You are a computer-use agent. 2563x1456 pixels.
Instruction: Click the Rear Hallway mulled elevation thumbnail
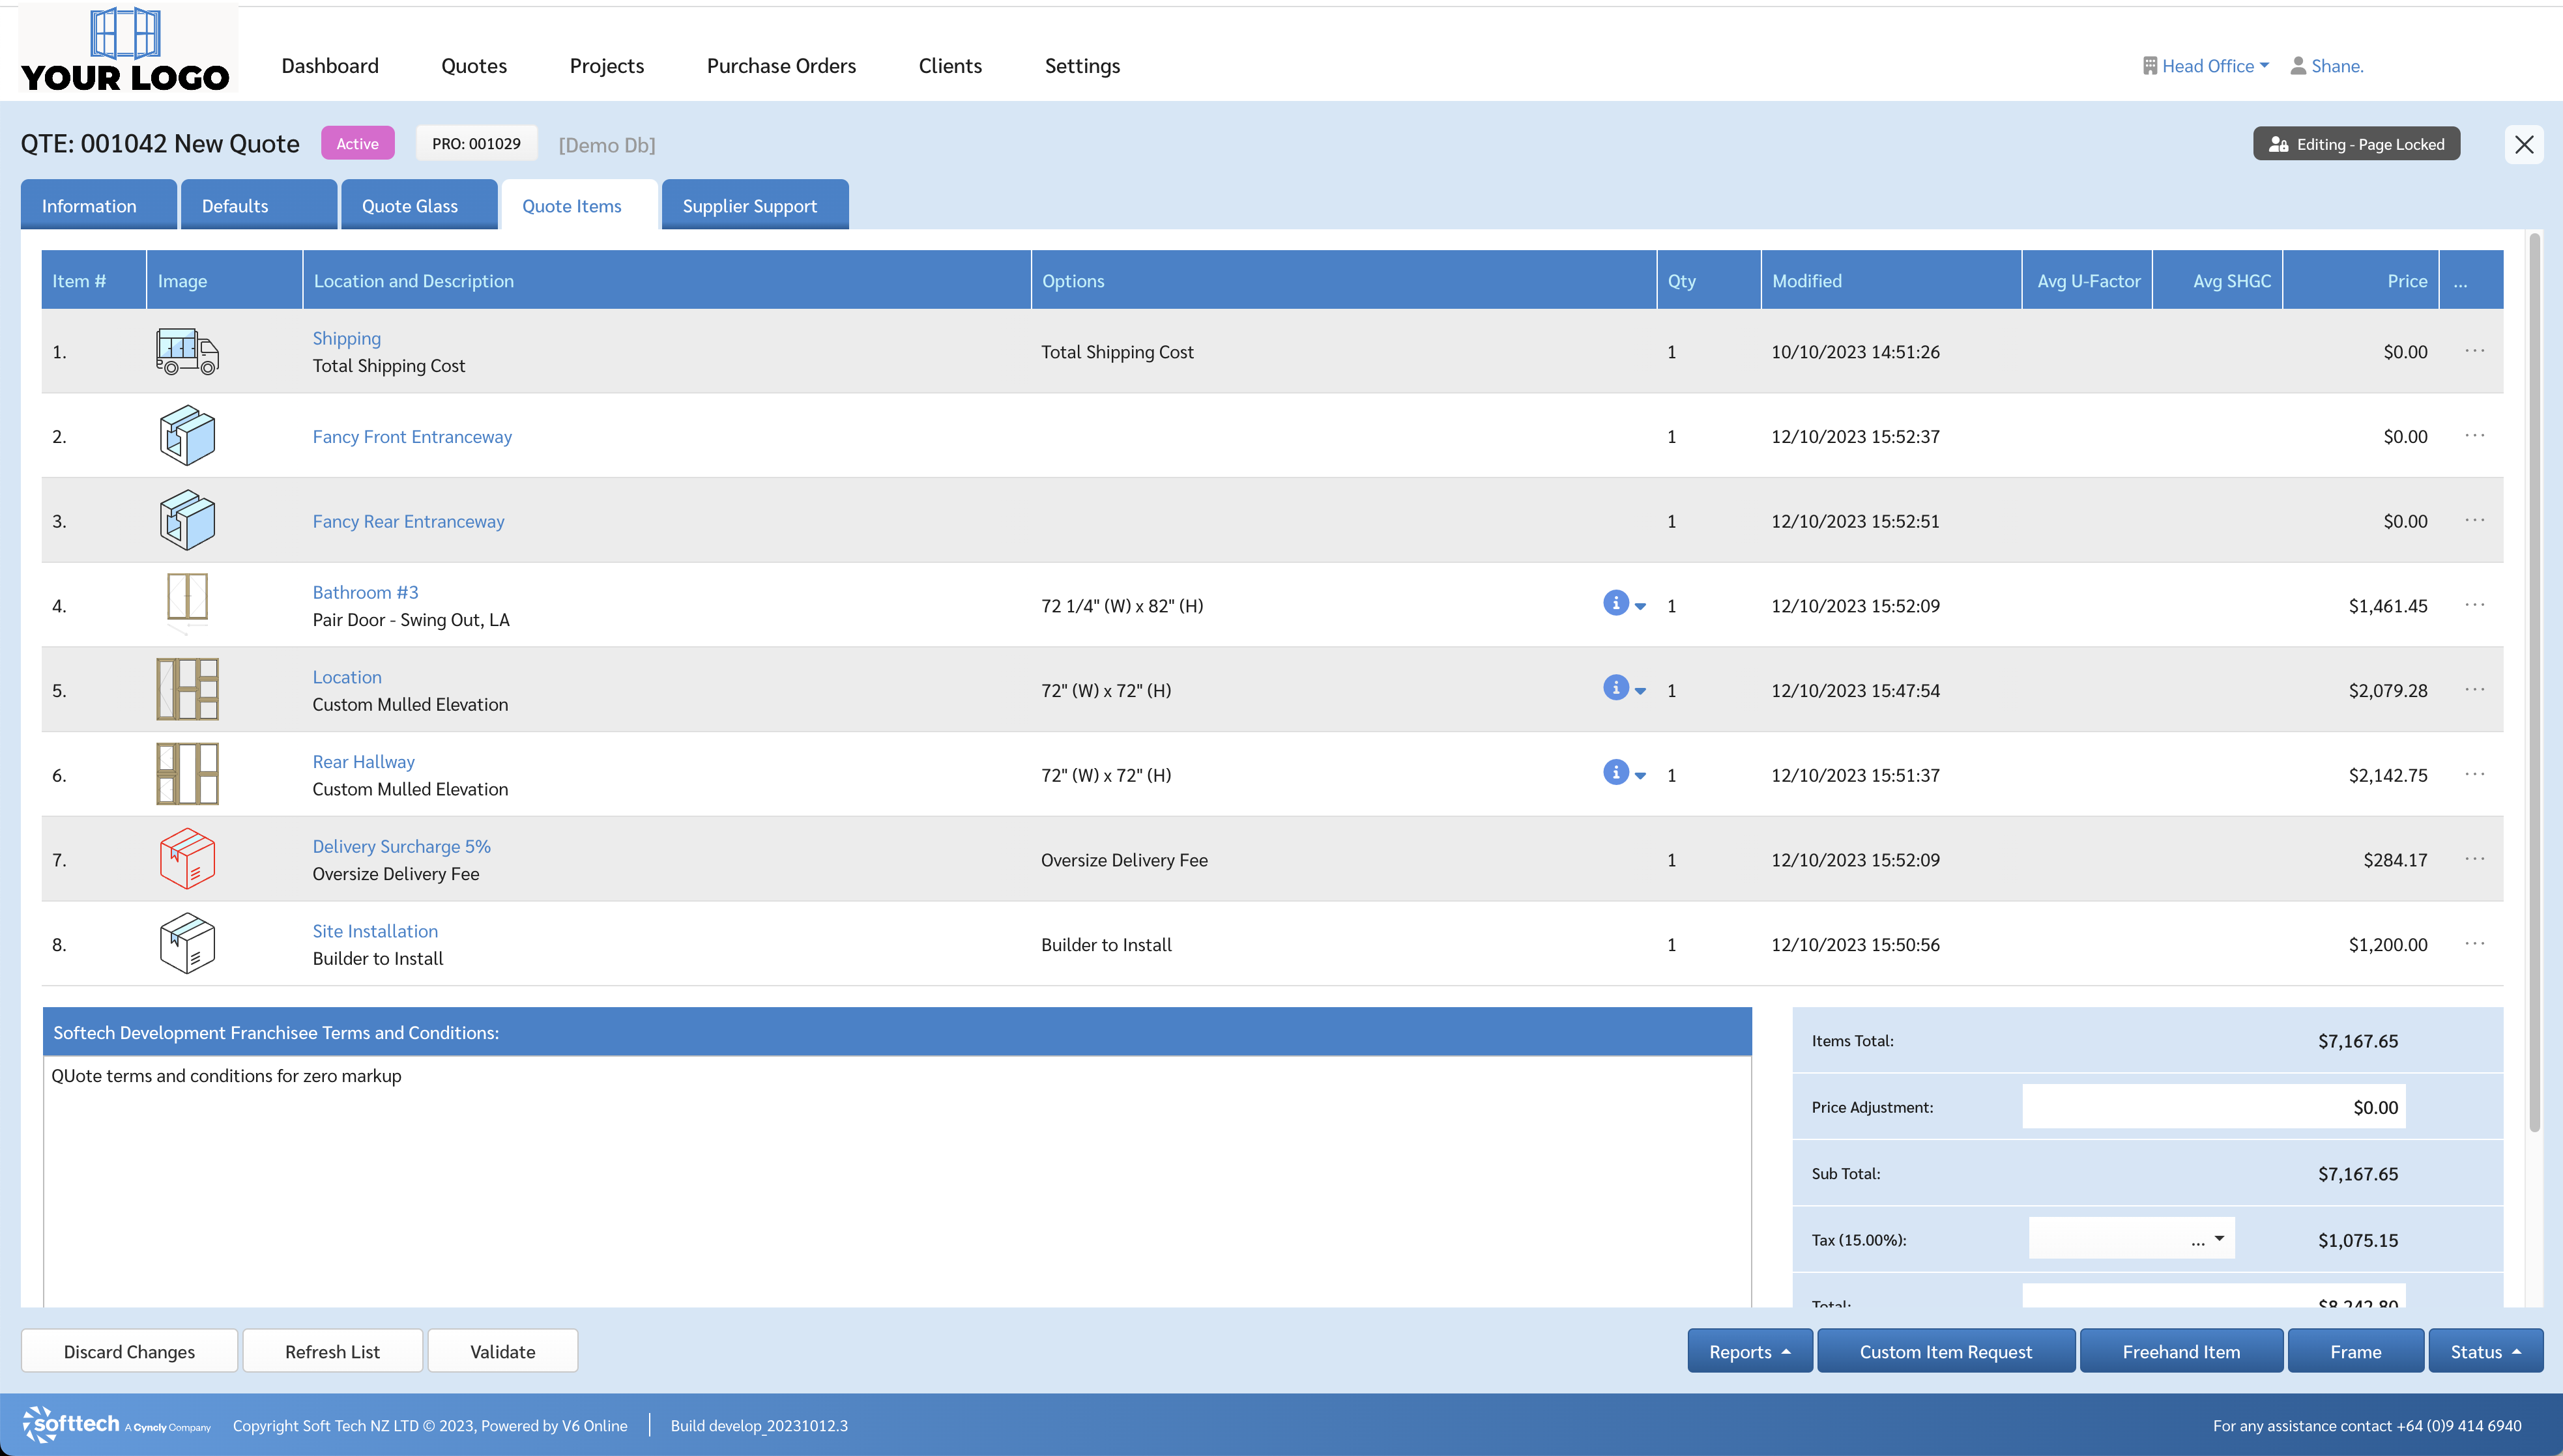[x=187, y=774]
